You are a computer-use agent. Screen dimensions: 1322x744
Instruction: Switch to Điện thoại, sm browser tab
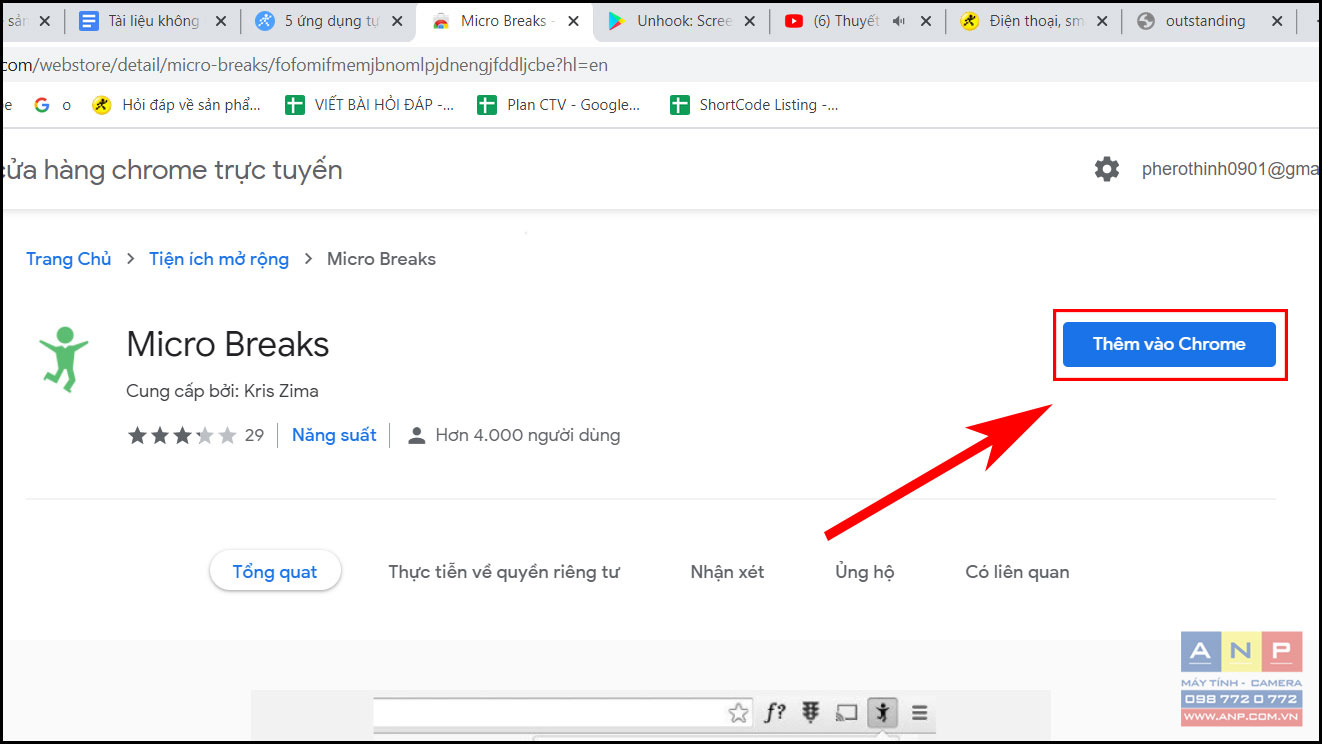coord(1036,20)
